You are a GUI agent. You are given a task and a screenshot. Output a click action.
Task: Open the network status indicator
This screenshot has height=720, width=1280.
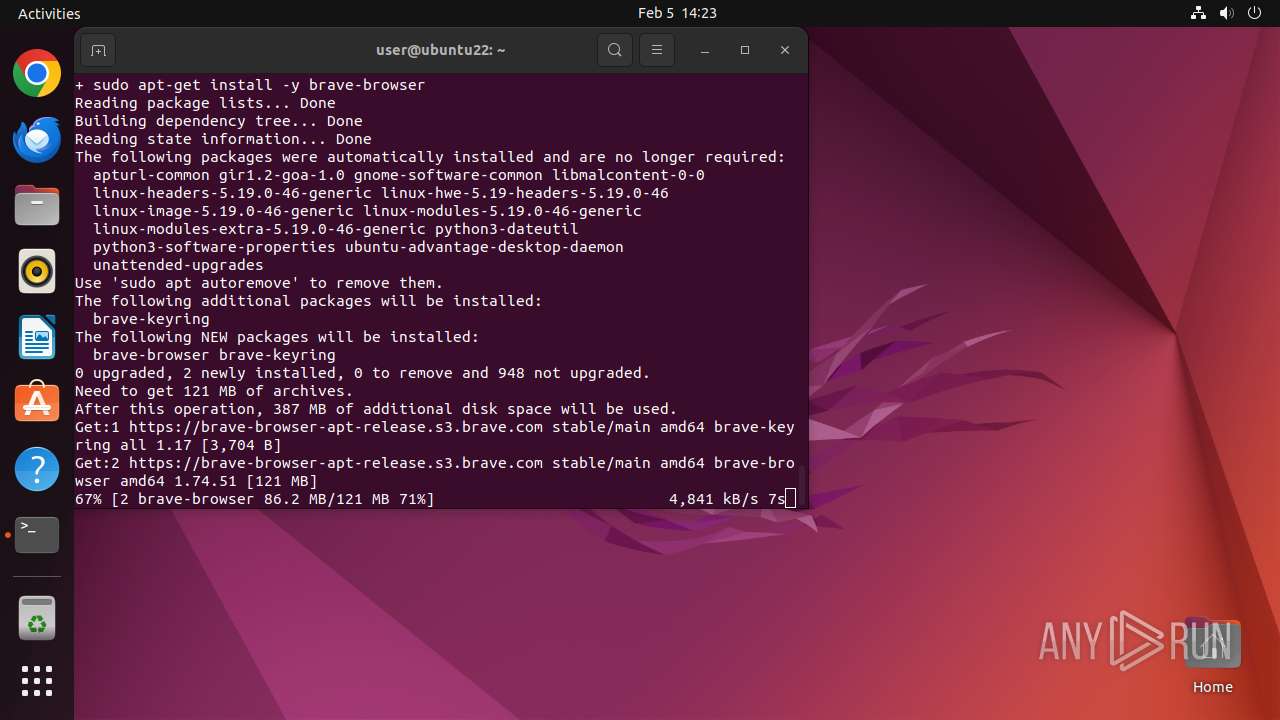[x=1199, y=13]
